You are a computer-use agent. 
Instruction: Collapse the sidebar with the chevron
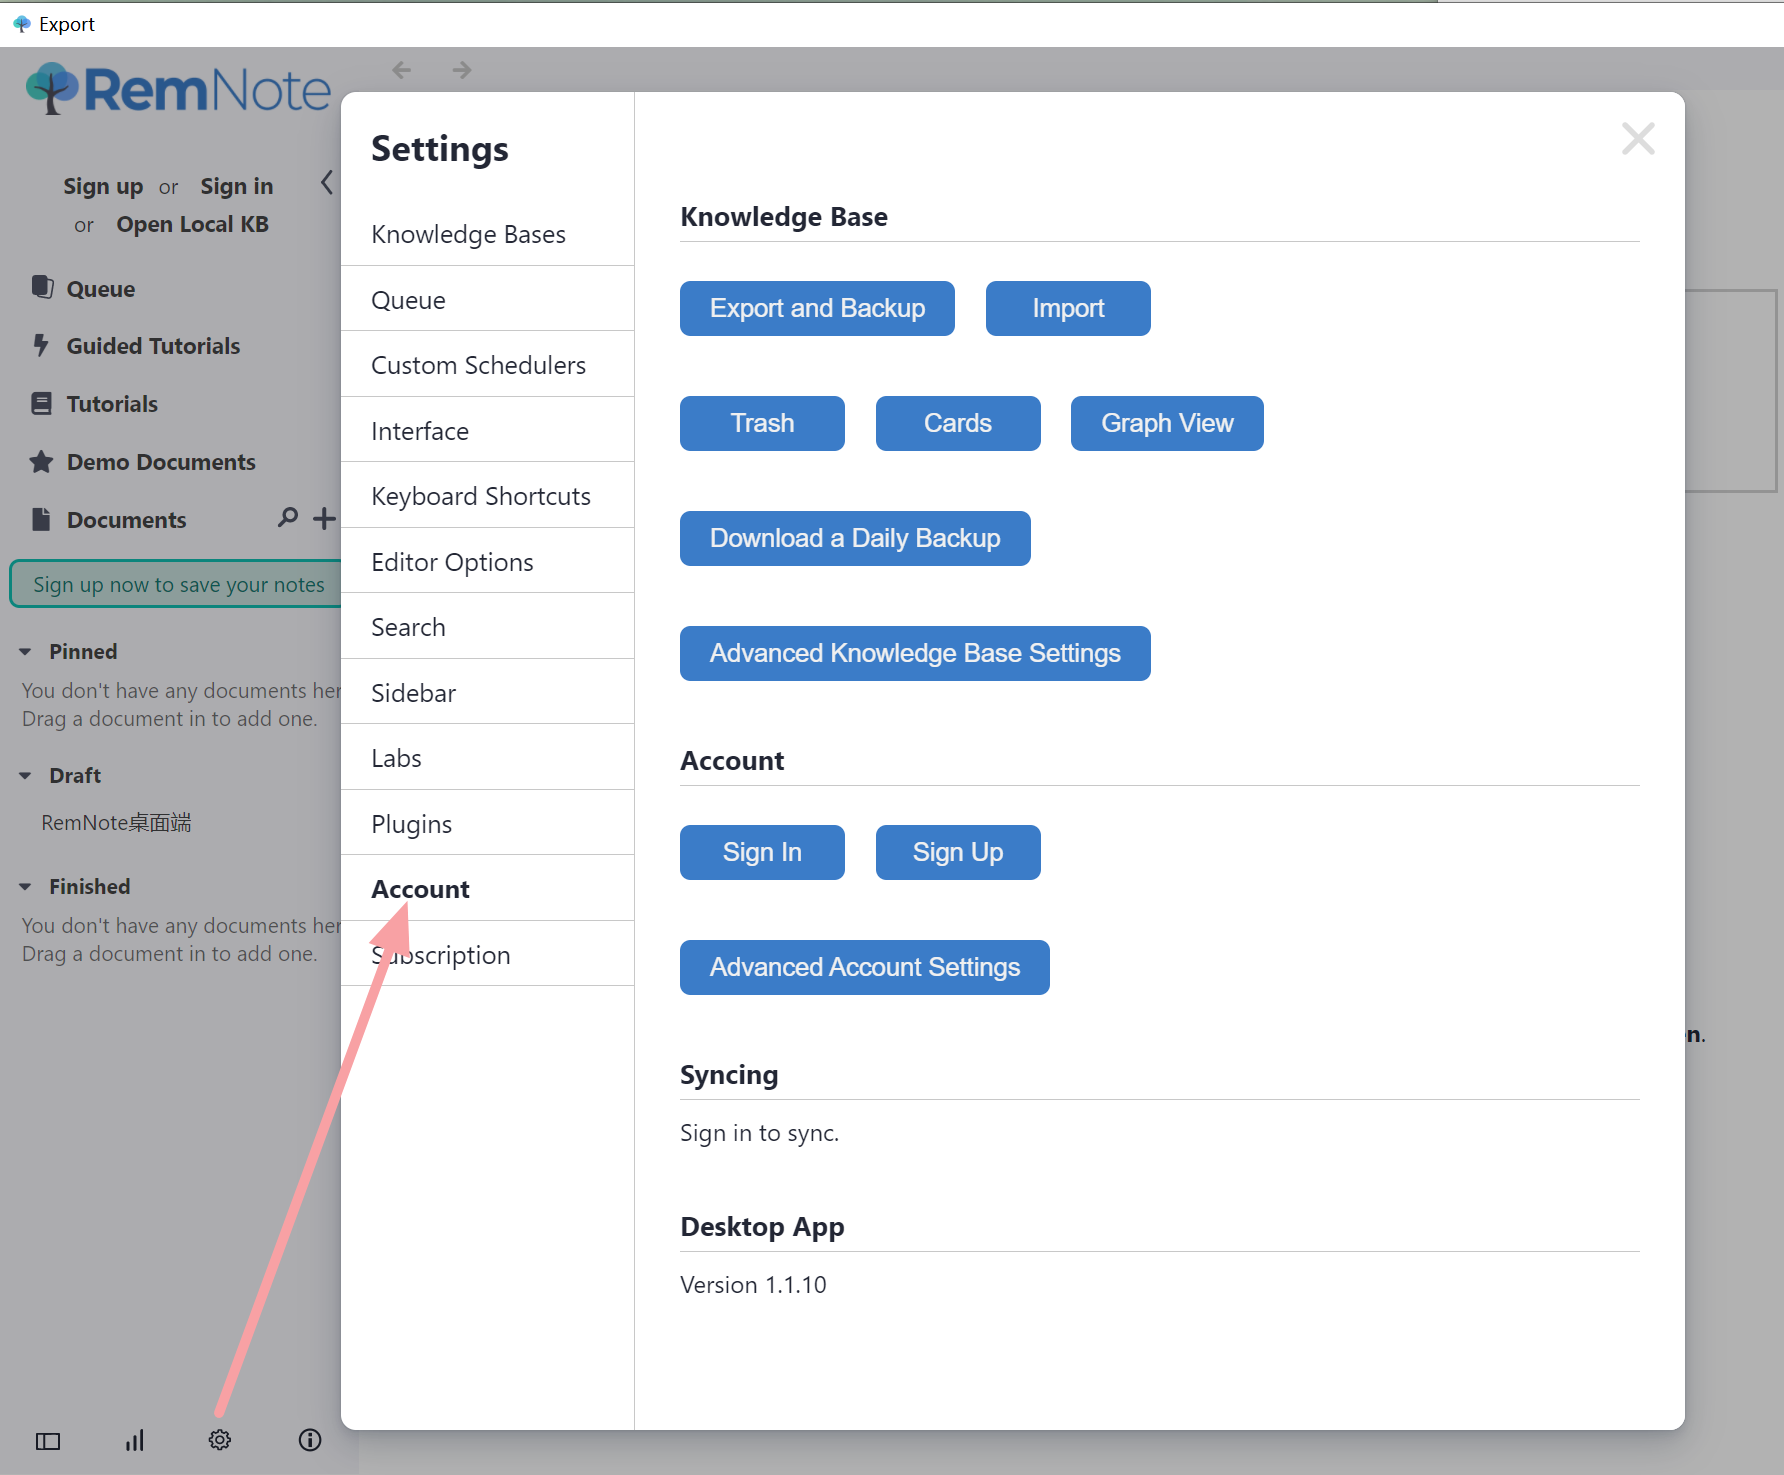tap(326, 183)
